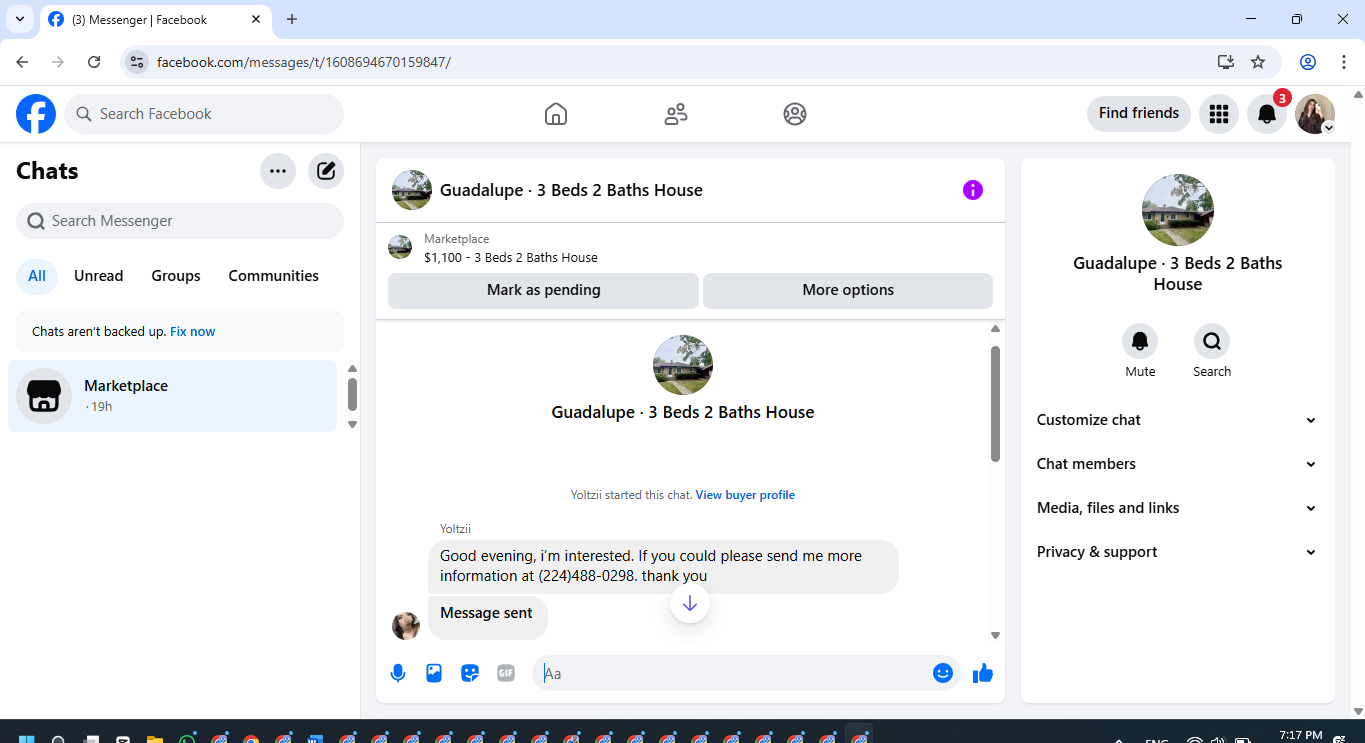Switch to the Groups chats filter
Viewport: 1365px width, 743px height.
point(176,276)
